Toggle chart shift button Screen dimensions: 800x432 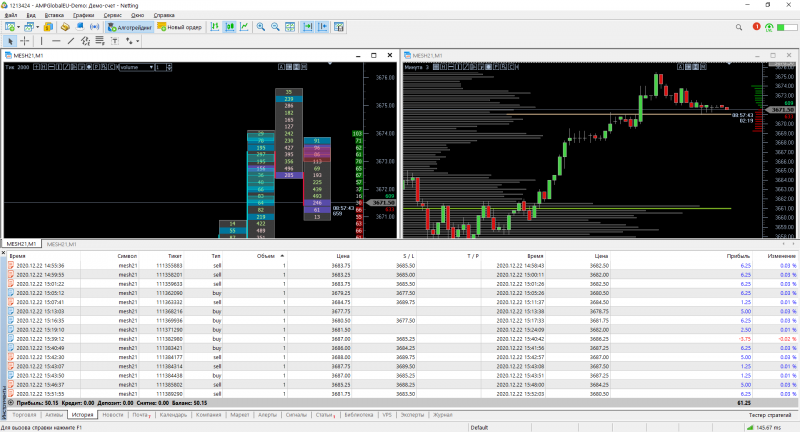(x=322, y=27)
